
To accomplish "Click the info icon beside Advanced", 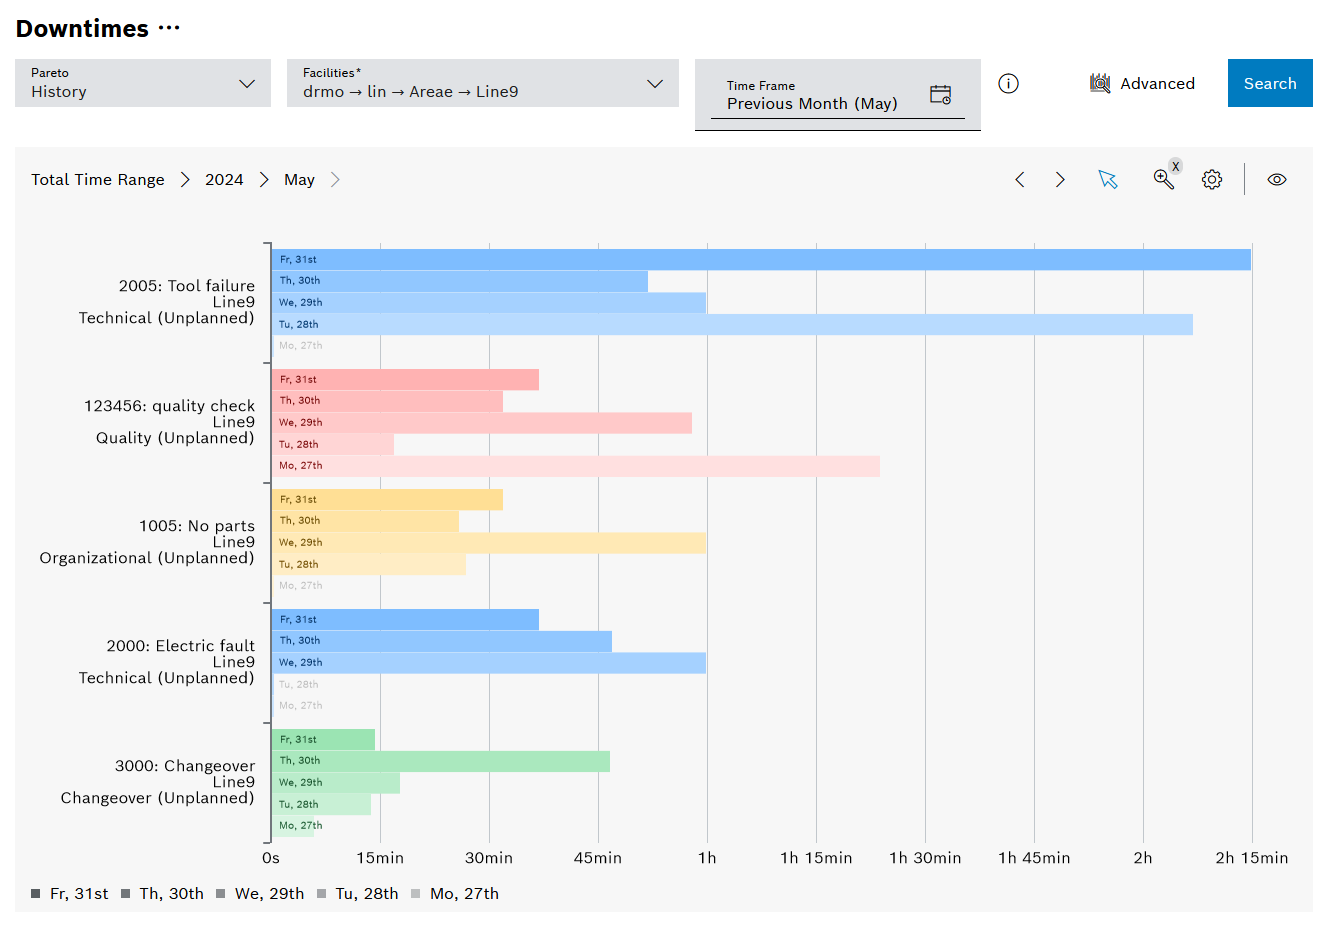I will (1008, 84).
